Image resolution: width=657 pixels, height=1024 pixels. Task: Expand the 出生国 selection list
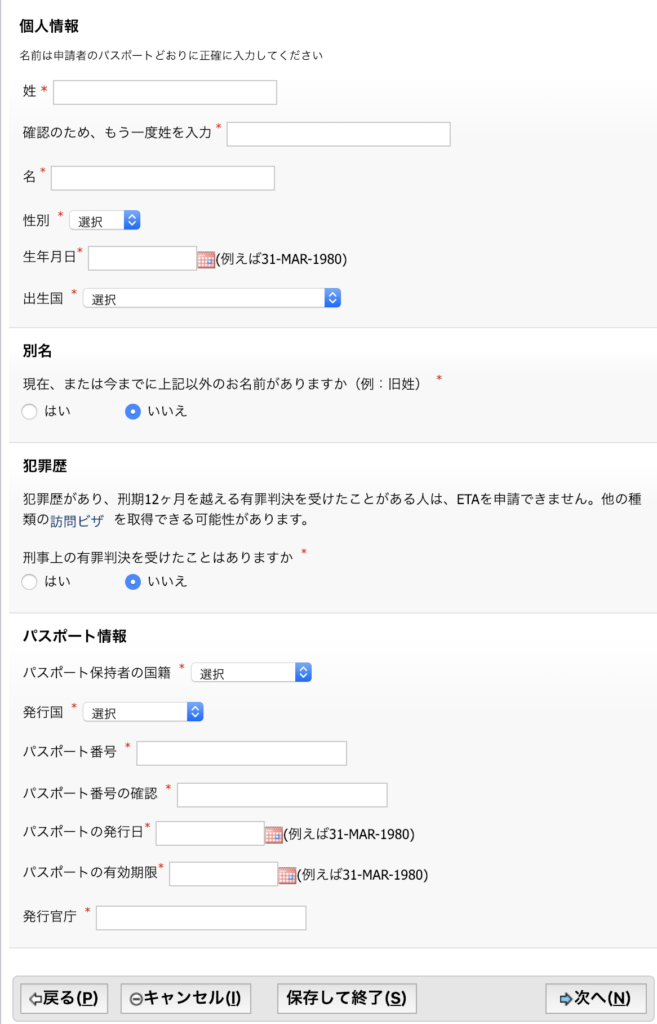[212, 298]
